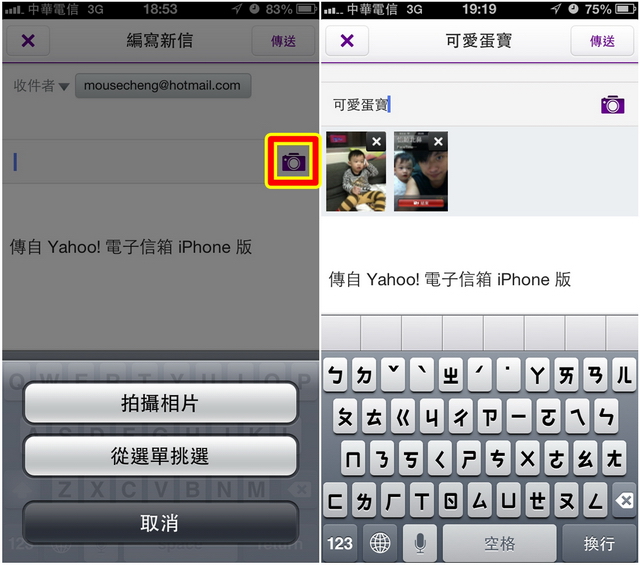Tap the ㄋ key on the keyboard
The width and height of the screenshot is (640, 565).
(x=382, y=459)
